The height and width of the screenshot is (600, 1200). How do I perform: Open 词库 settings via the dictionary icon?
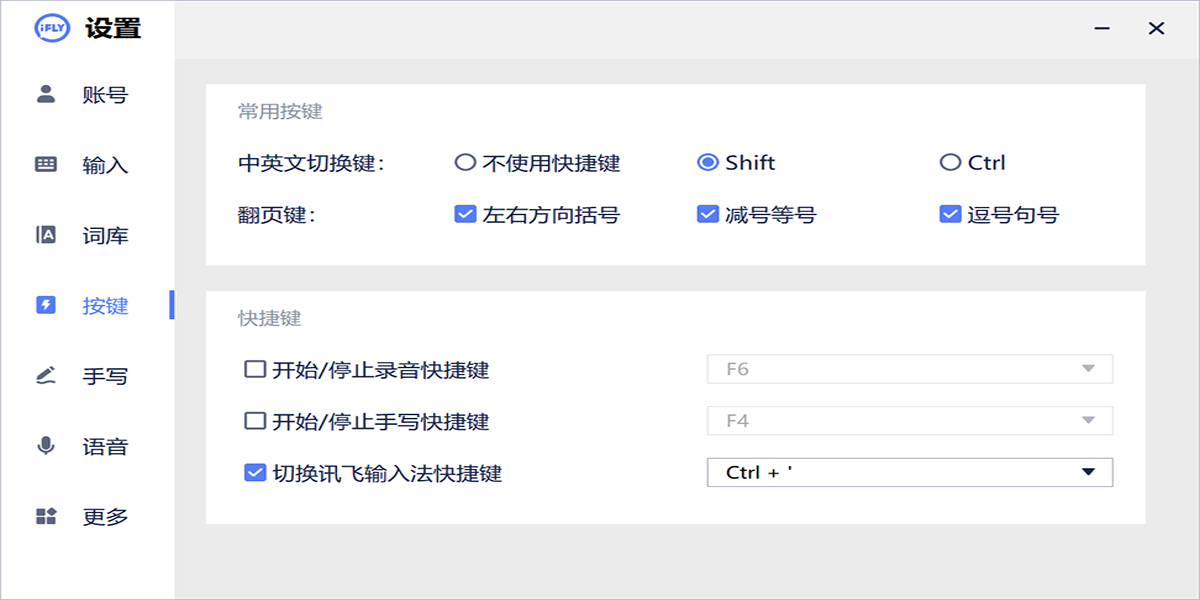[44, 234]
